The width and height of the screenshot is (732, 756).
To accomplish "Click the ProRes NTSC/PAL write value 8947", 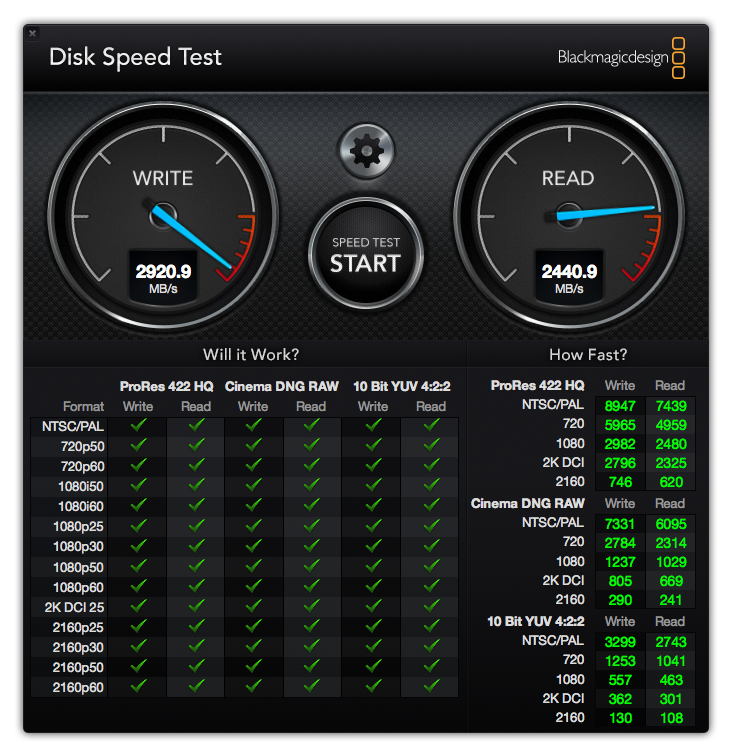I will (x=620, y=406).
